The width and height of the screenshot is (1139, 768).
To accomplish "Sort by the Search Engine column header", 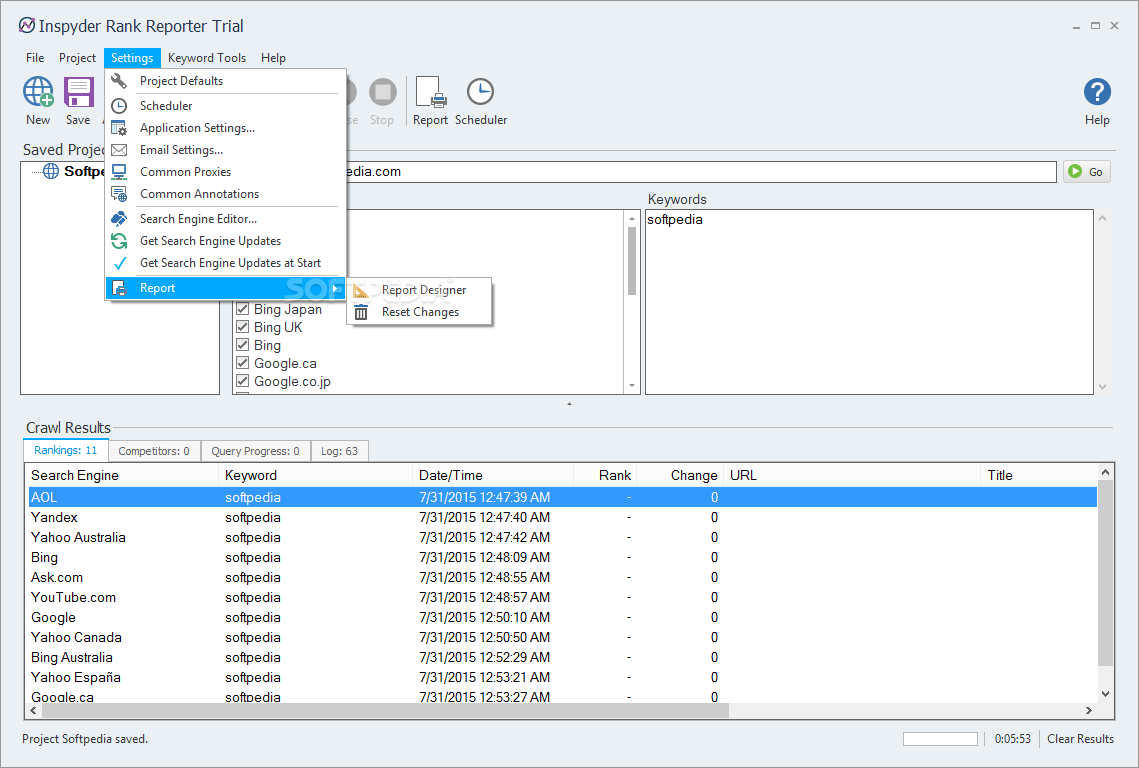I will coord(122,475).
